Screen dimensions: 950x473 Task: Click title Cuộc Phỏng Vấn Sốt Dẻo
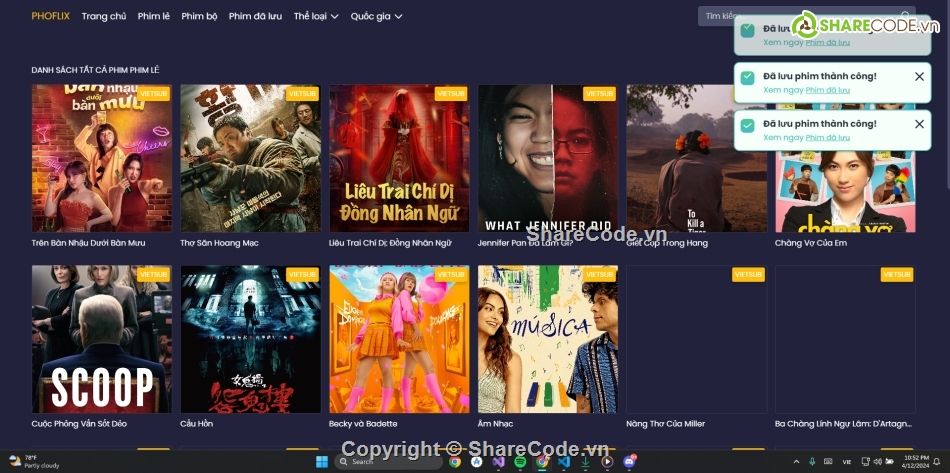(79, 424)
